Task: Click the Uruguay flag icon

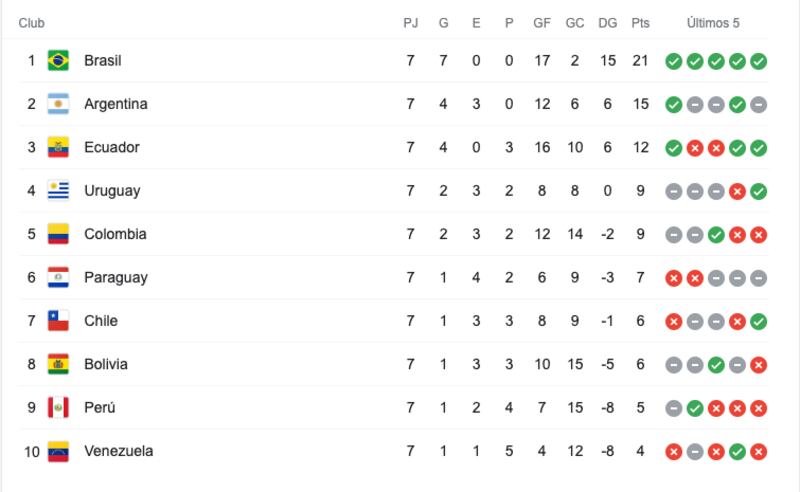Action: pos(58,190)
